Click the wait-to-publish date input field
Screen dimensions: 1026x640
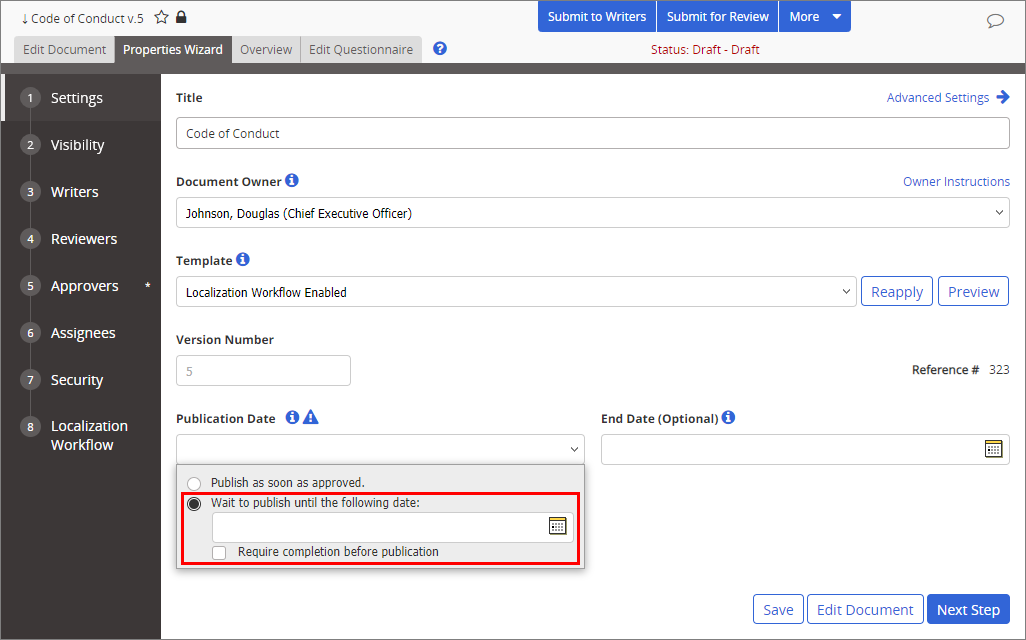pyautogui.click(x=393, y=527)
